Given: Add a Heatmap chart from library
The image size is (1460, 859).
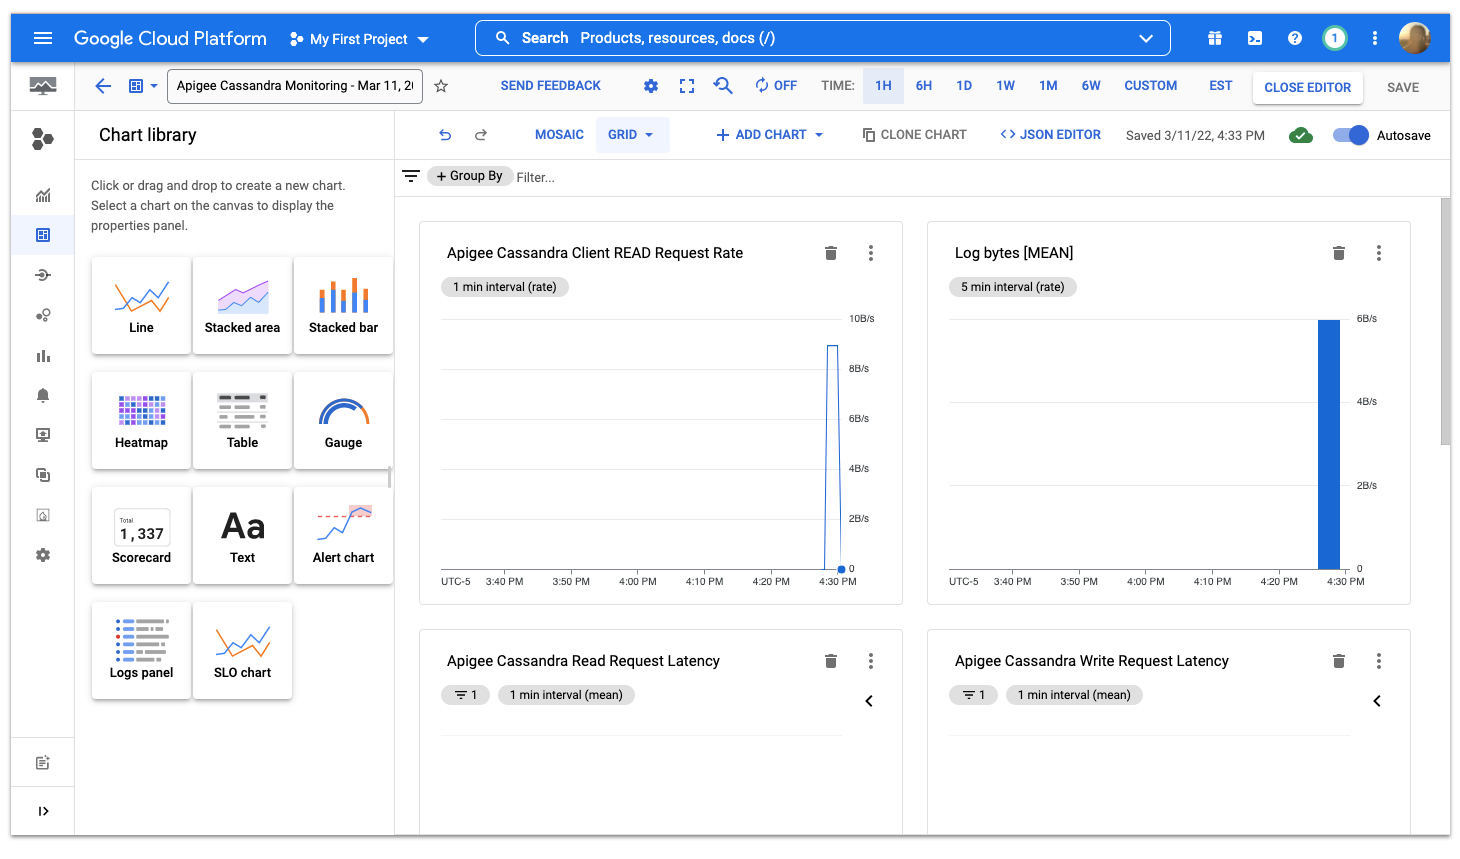Looking at the screenshot, I should coord(141,420).
